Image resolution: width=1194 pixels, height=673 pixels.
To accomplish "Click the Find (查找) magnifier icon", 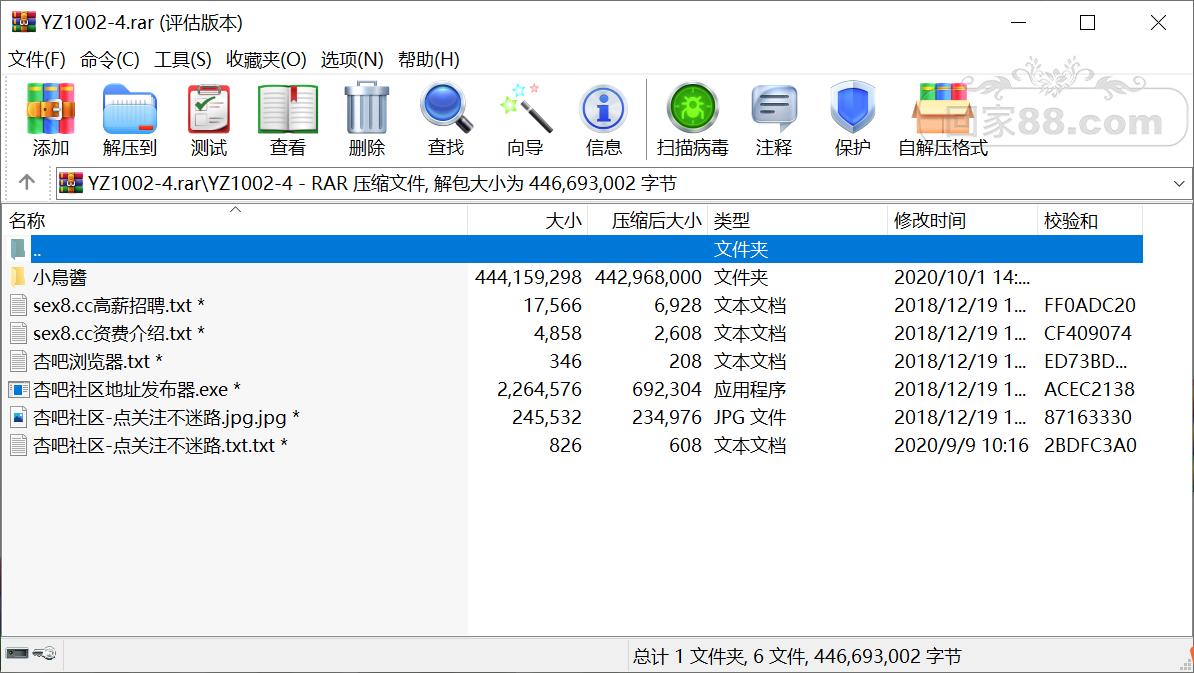I will coord(446,108).
